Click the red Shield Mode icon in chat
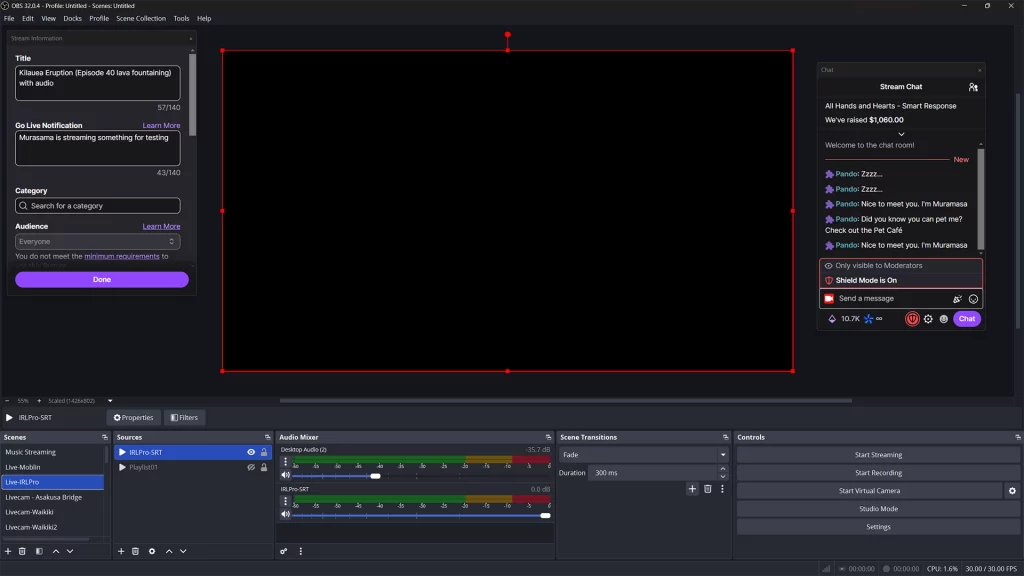Image resolution: width=1024 pixels, height=576 pixels. (912, 319)
